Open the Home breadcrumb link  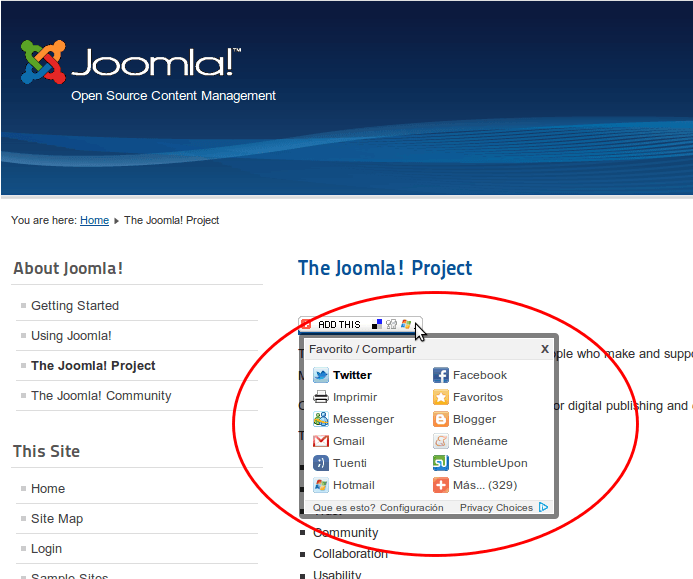coord(94,220)
